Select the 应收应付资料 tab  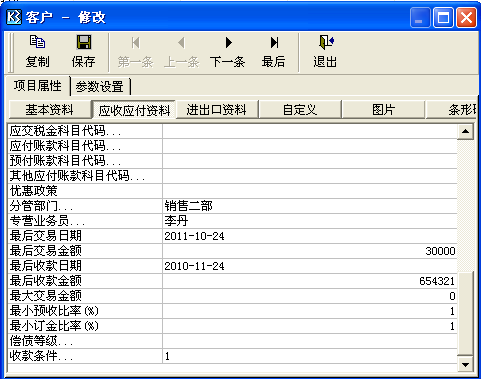click(x=134, y=110)
